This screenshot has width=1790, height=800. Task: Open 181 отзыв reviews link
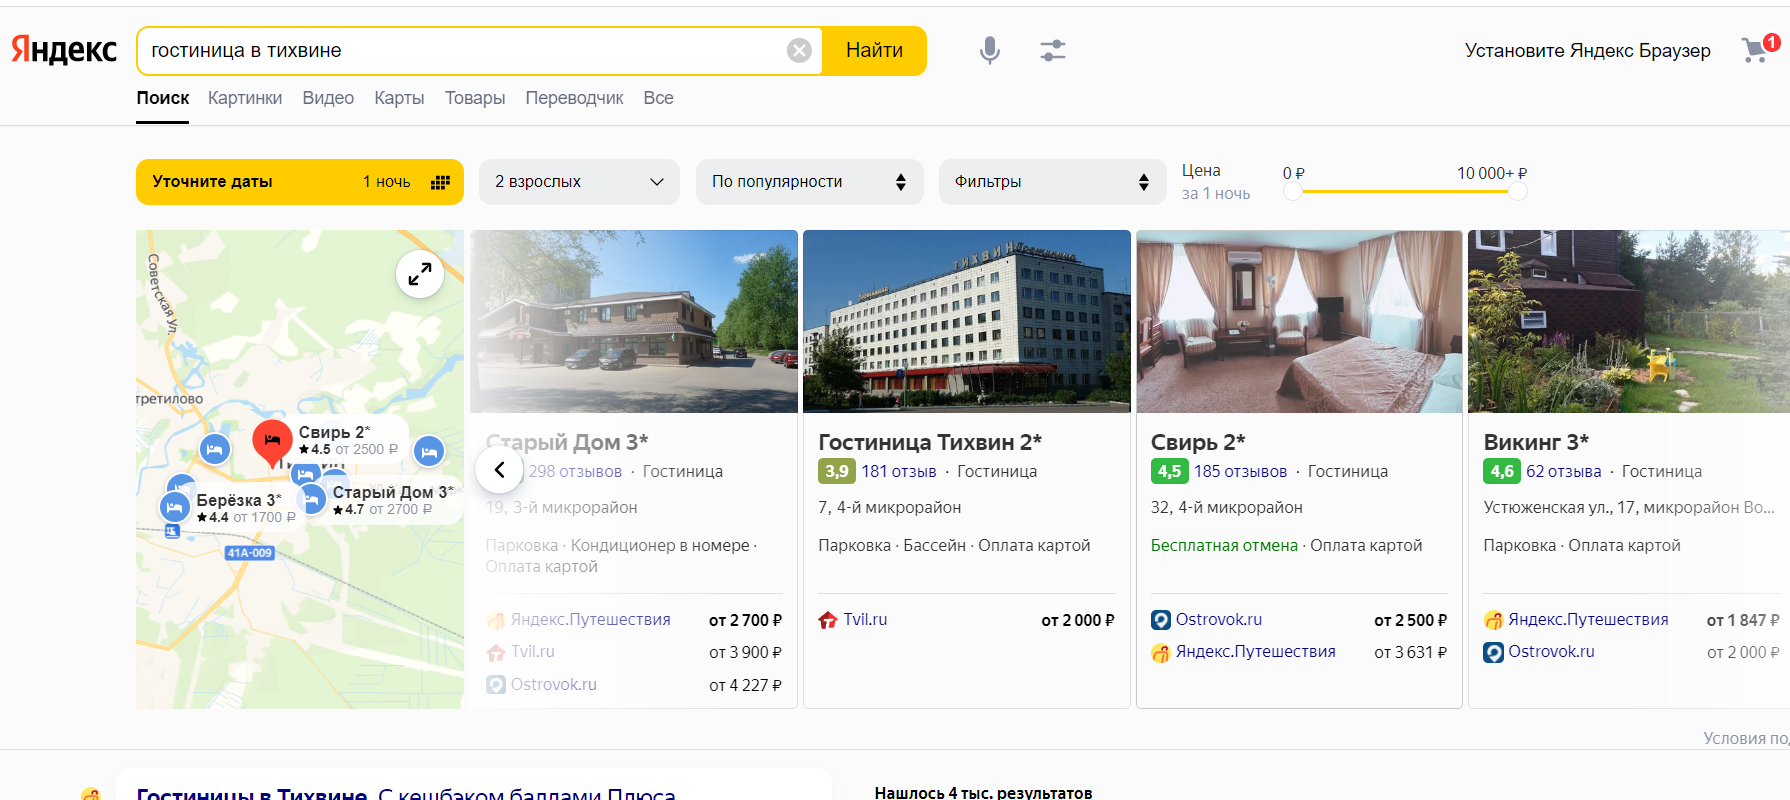899,471
